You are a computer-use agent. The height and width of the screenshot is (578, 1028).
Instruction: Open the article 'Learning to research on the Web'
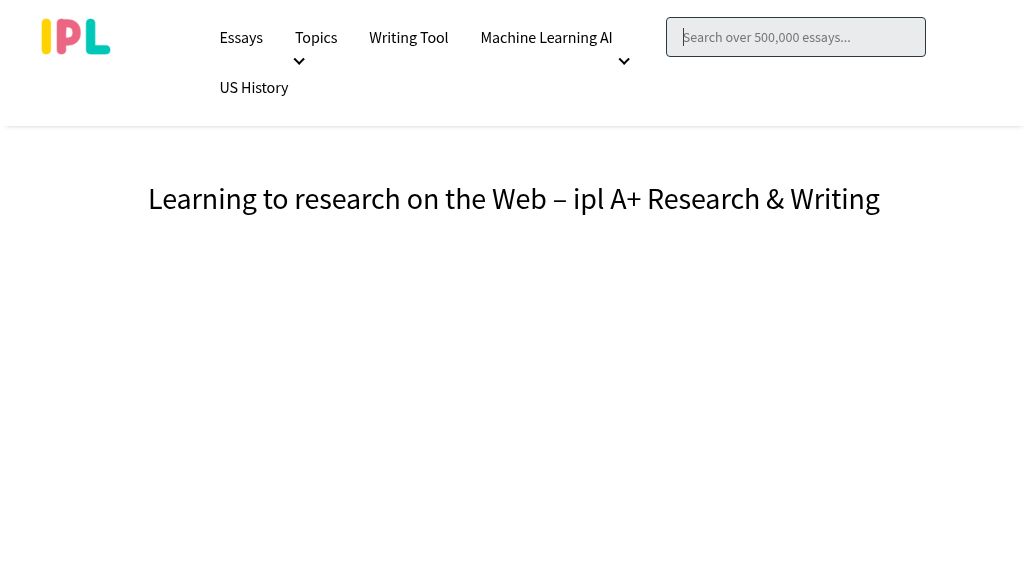pyautogui.click(x=514, y=198)
